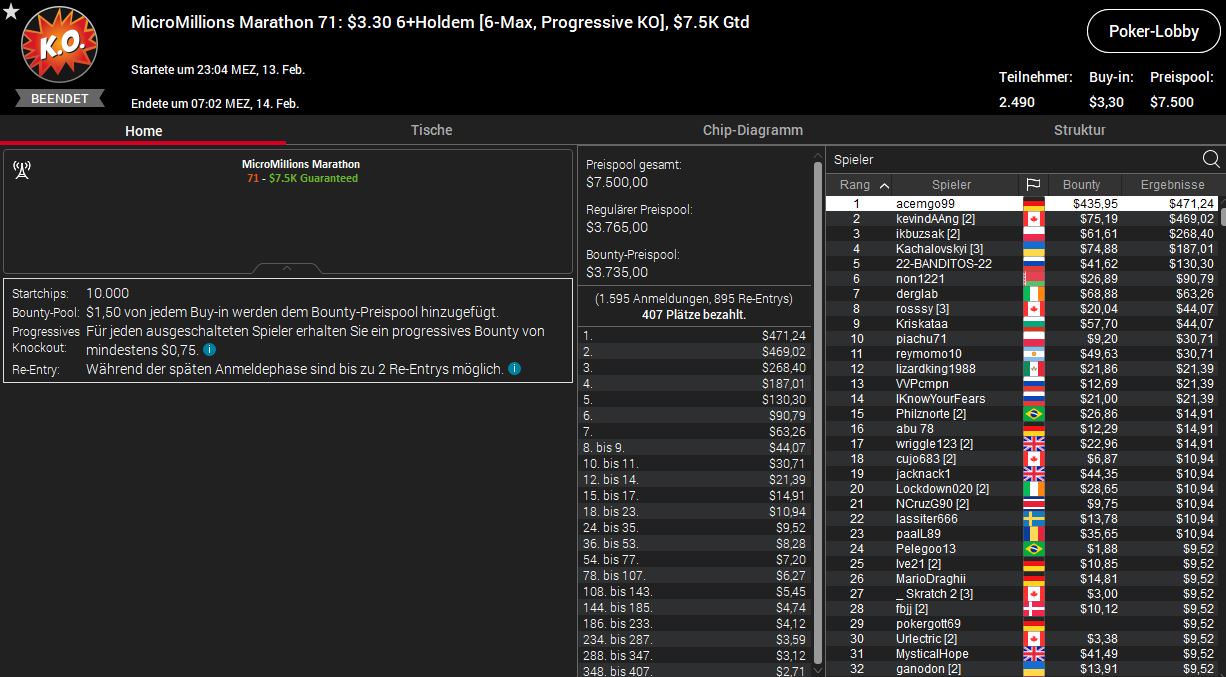Switch to the Tische tab

pos(431,130)
